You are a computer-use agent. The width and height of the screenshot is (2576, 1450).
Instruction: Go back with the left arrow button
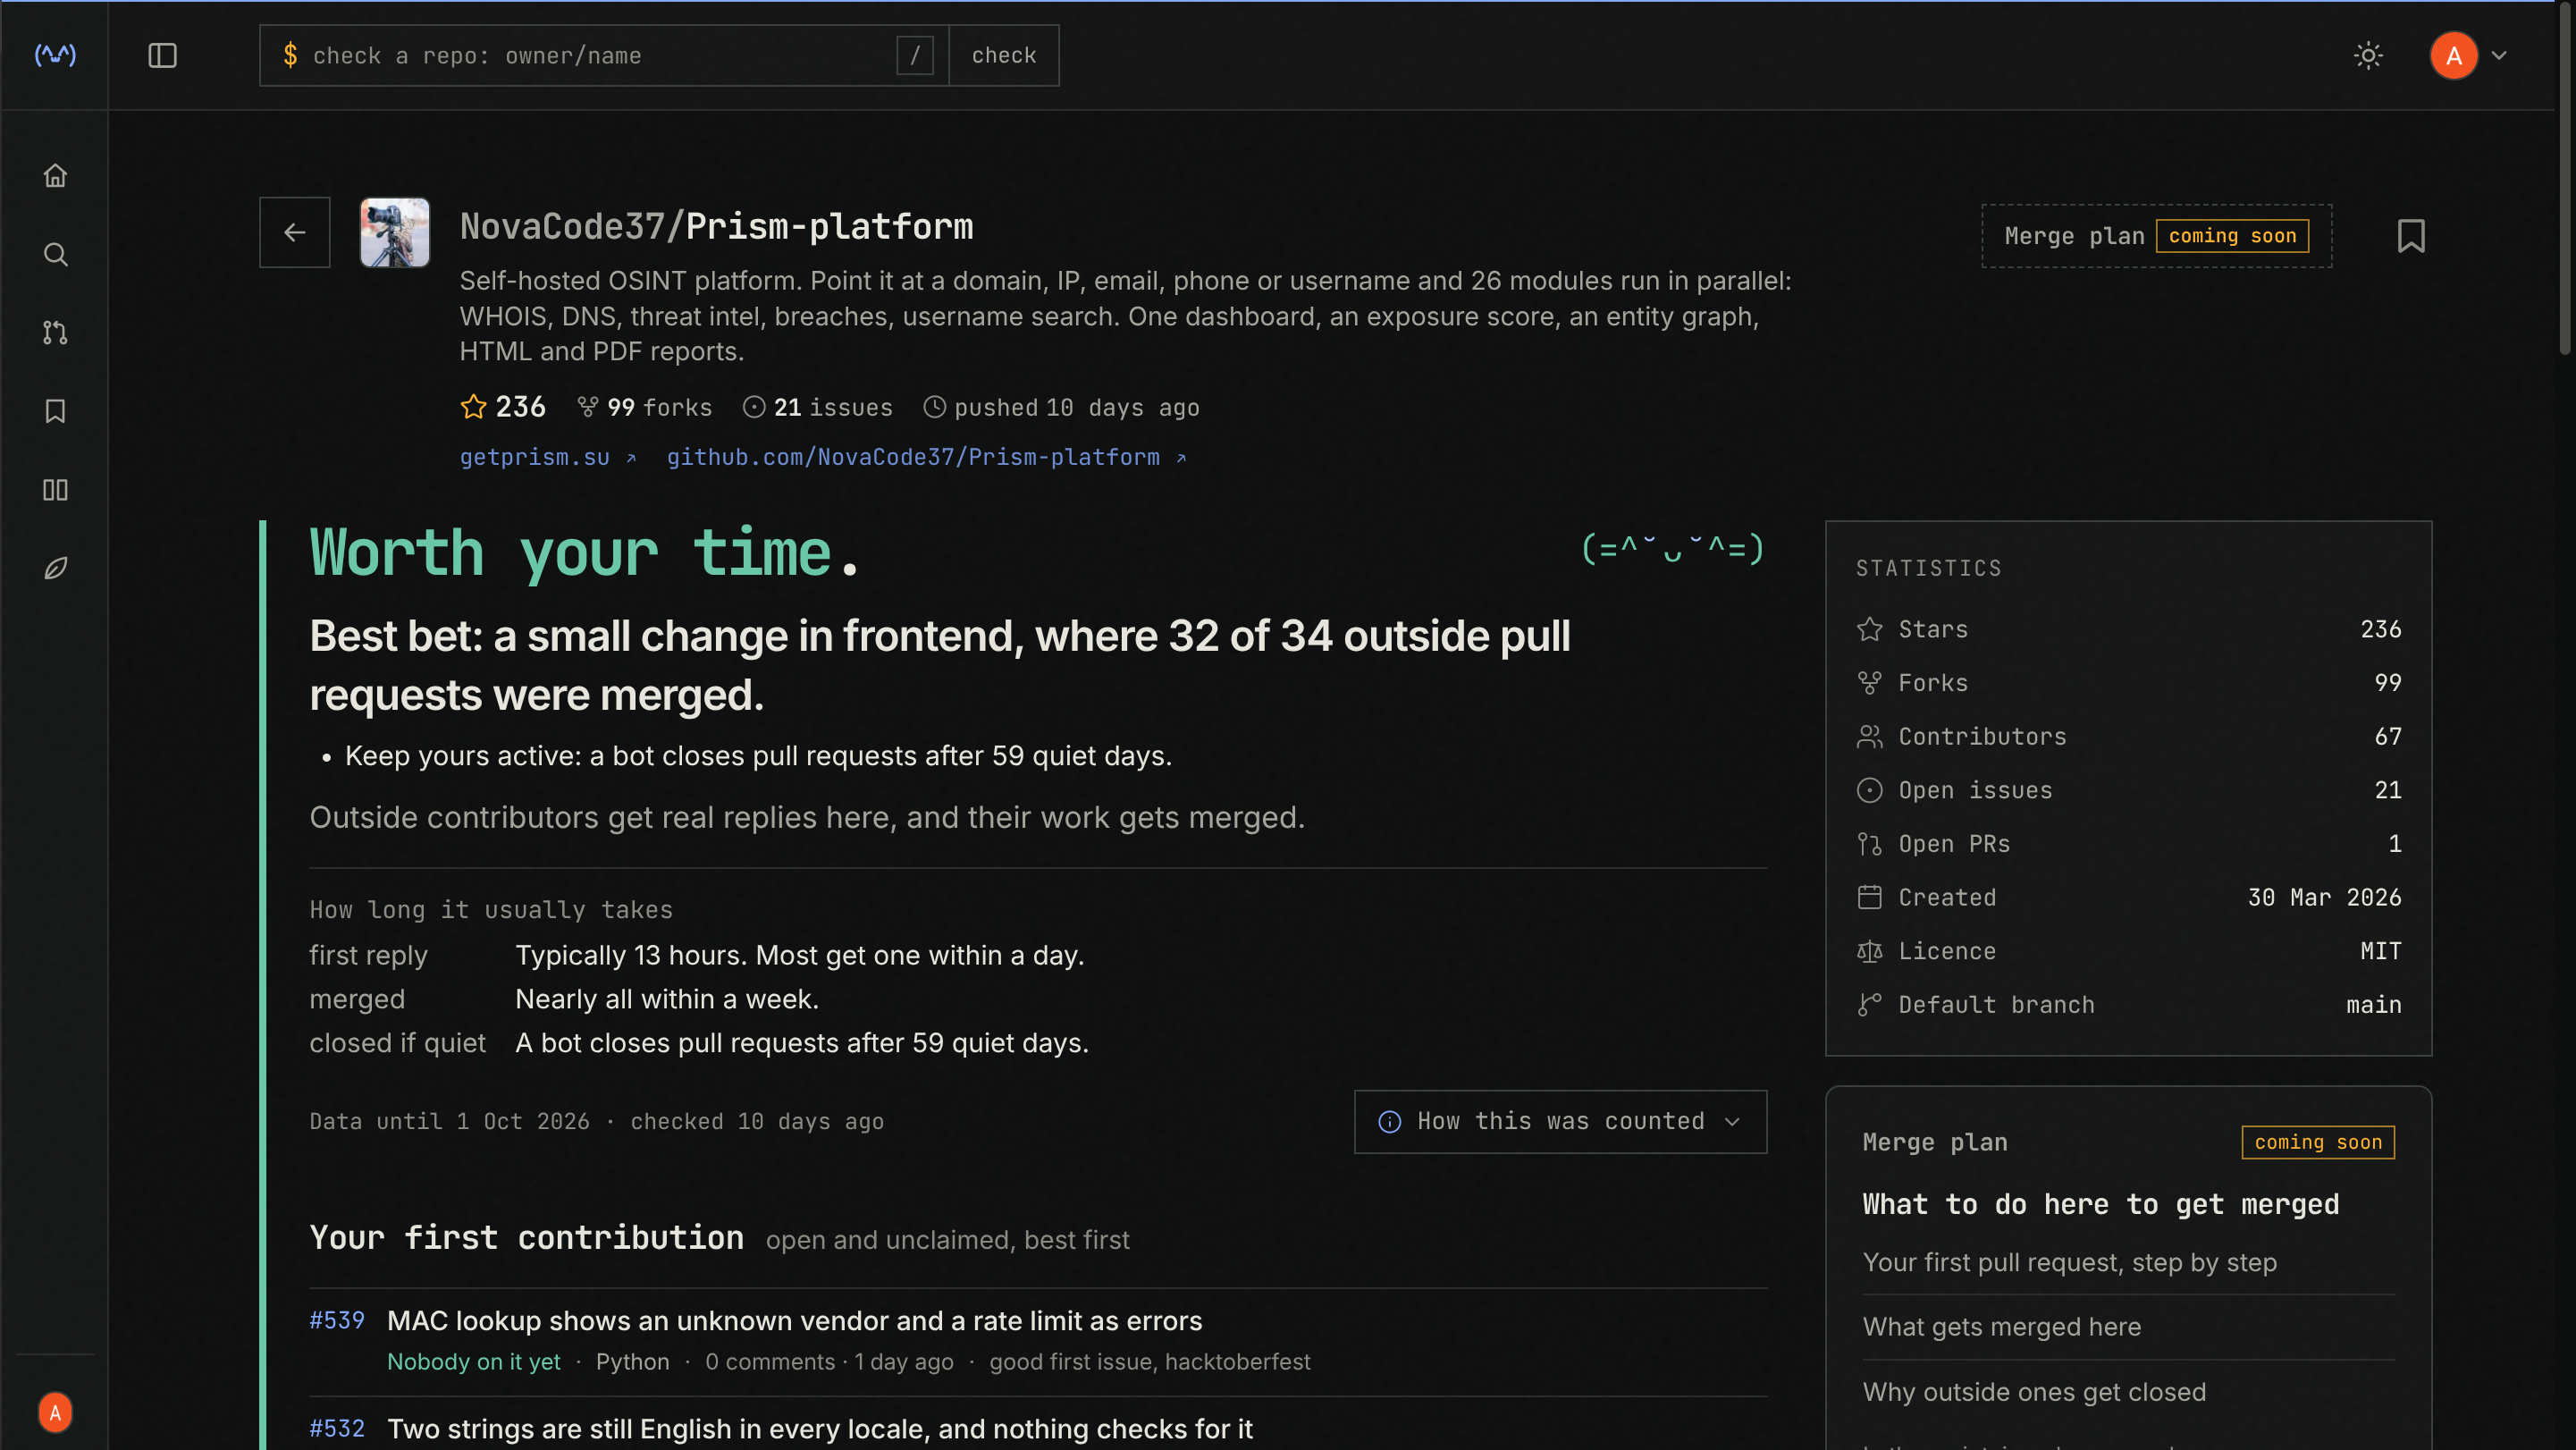(294, 232)
